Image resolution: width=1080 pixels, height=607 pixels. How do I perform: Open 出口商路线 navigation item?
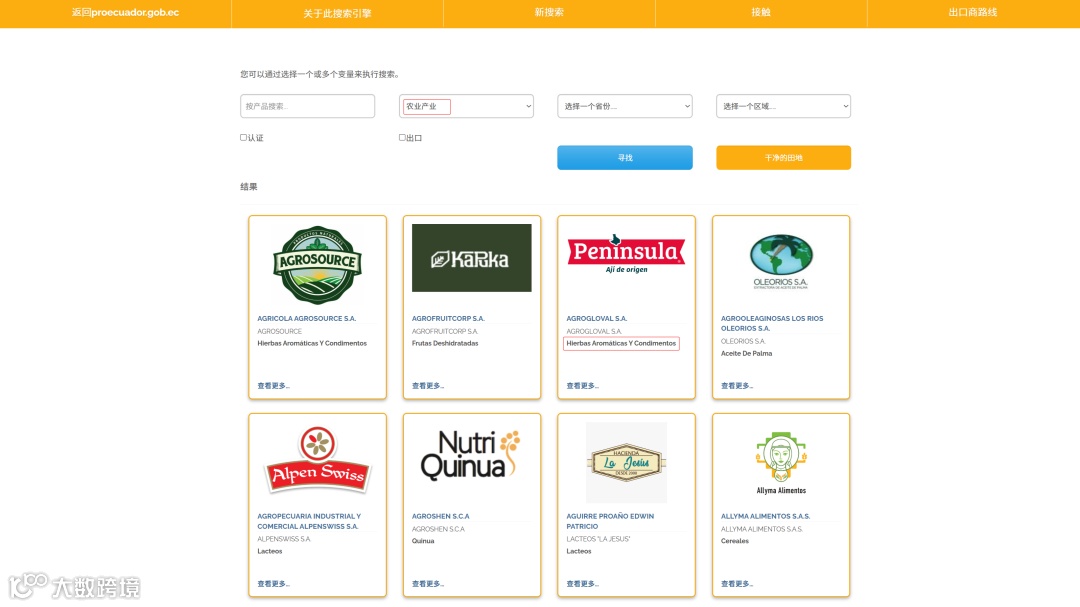[973, 12]
